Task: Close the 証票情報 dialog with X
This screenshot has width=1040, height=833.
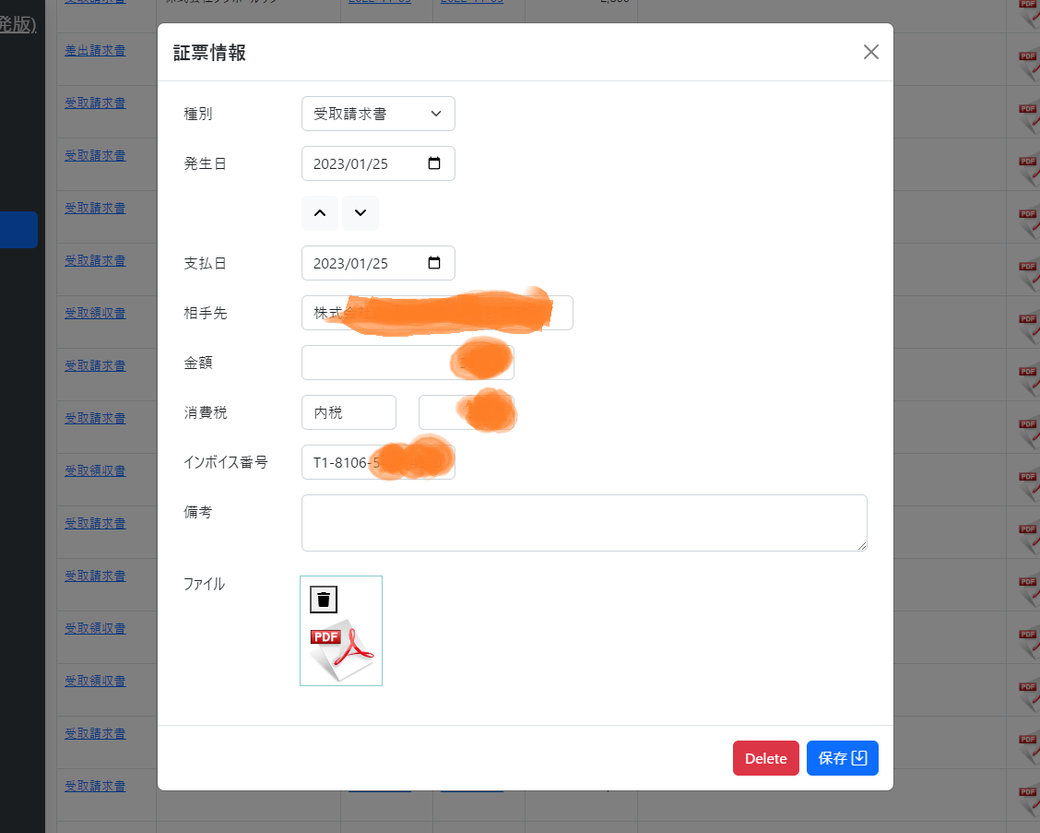Action: [x=871, y=52]
